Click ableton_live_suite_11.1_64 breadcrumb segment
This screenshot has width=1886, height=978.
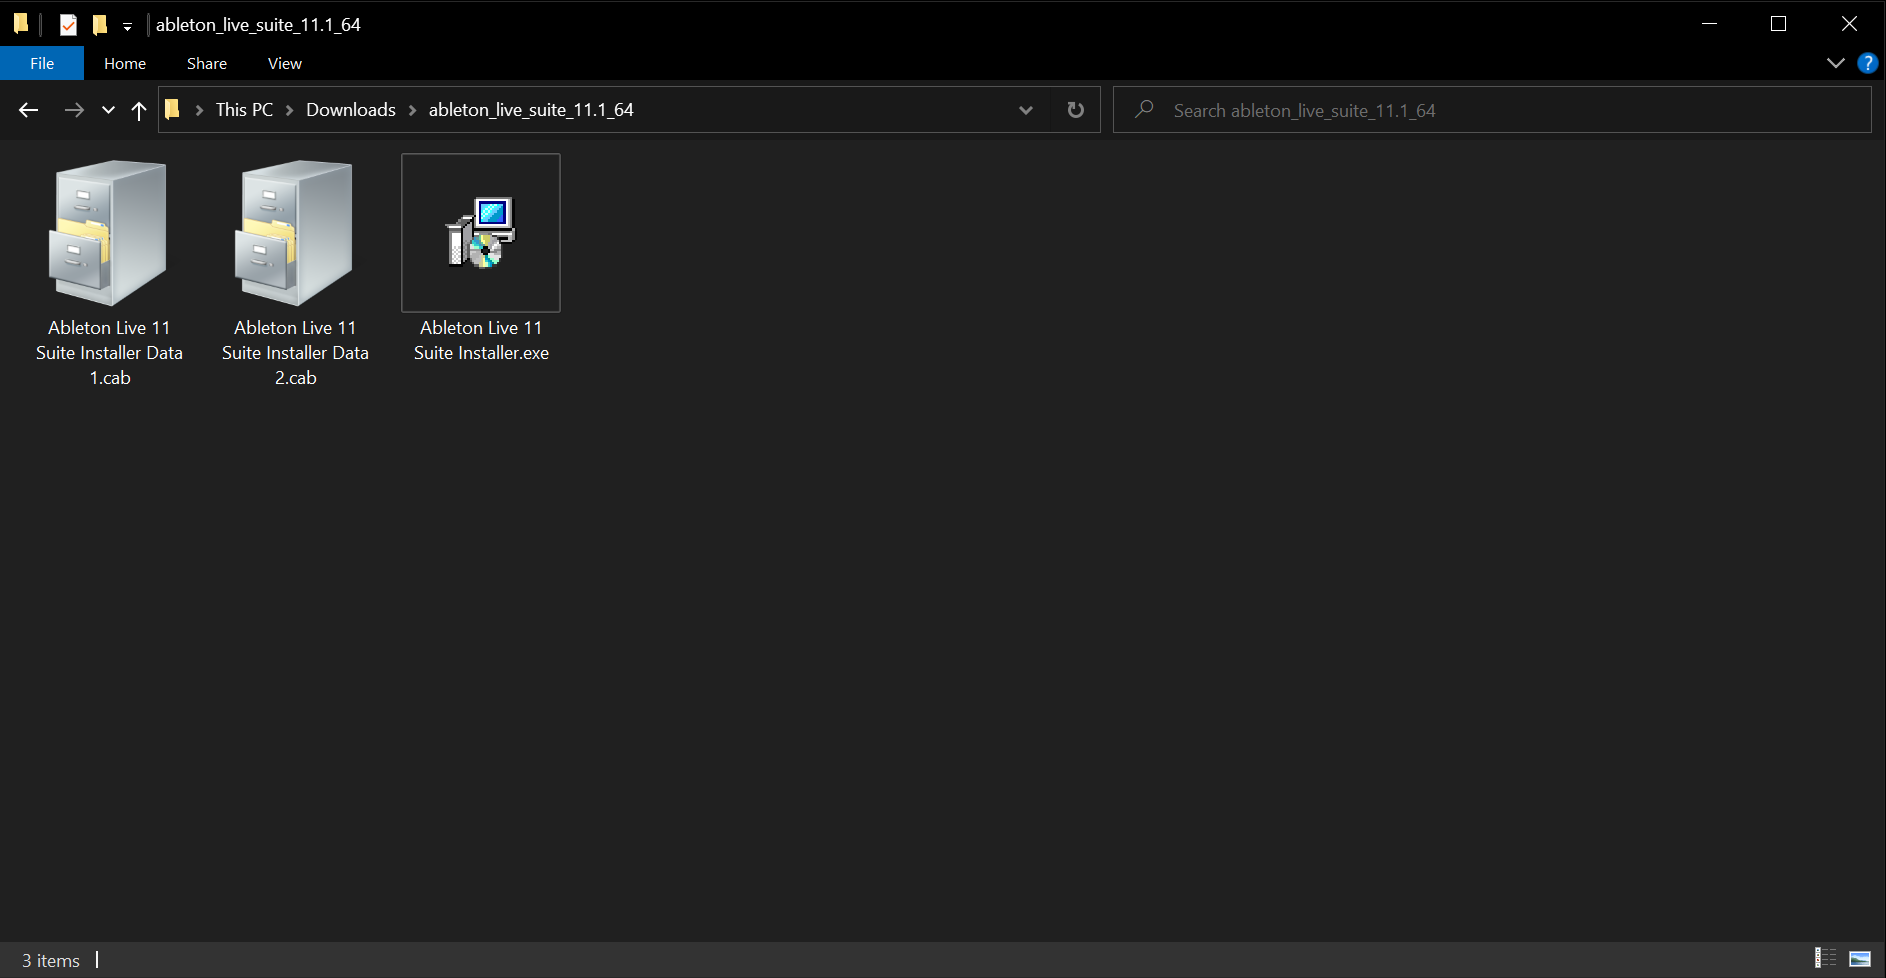point(531,110)
